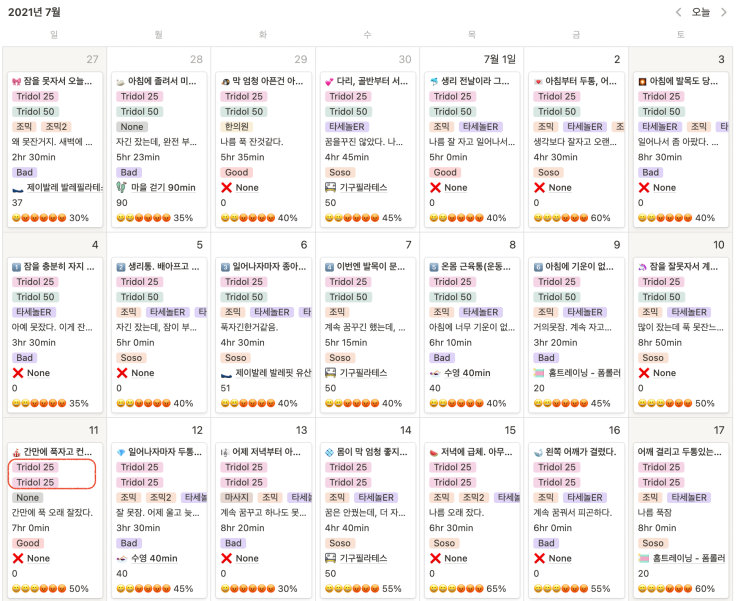Click the 한의원 tag on June 29 card
This screenshot has height=601, width=743.
tap(236, 127)
